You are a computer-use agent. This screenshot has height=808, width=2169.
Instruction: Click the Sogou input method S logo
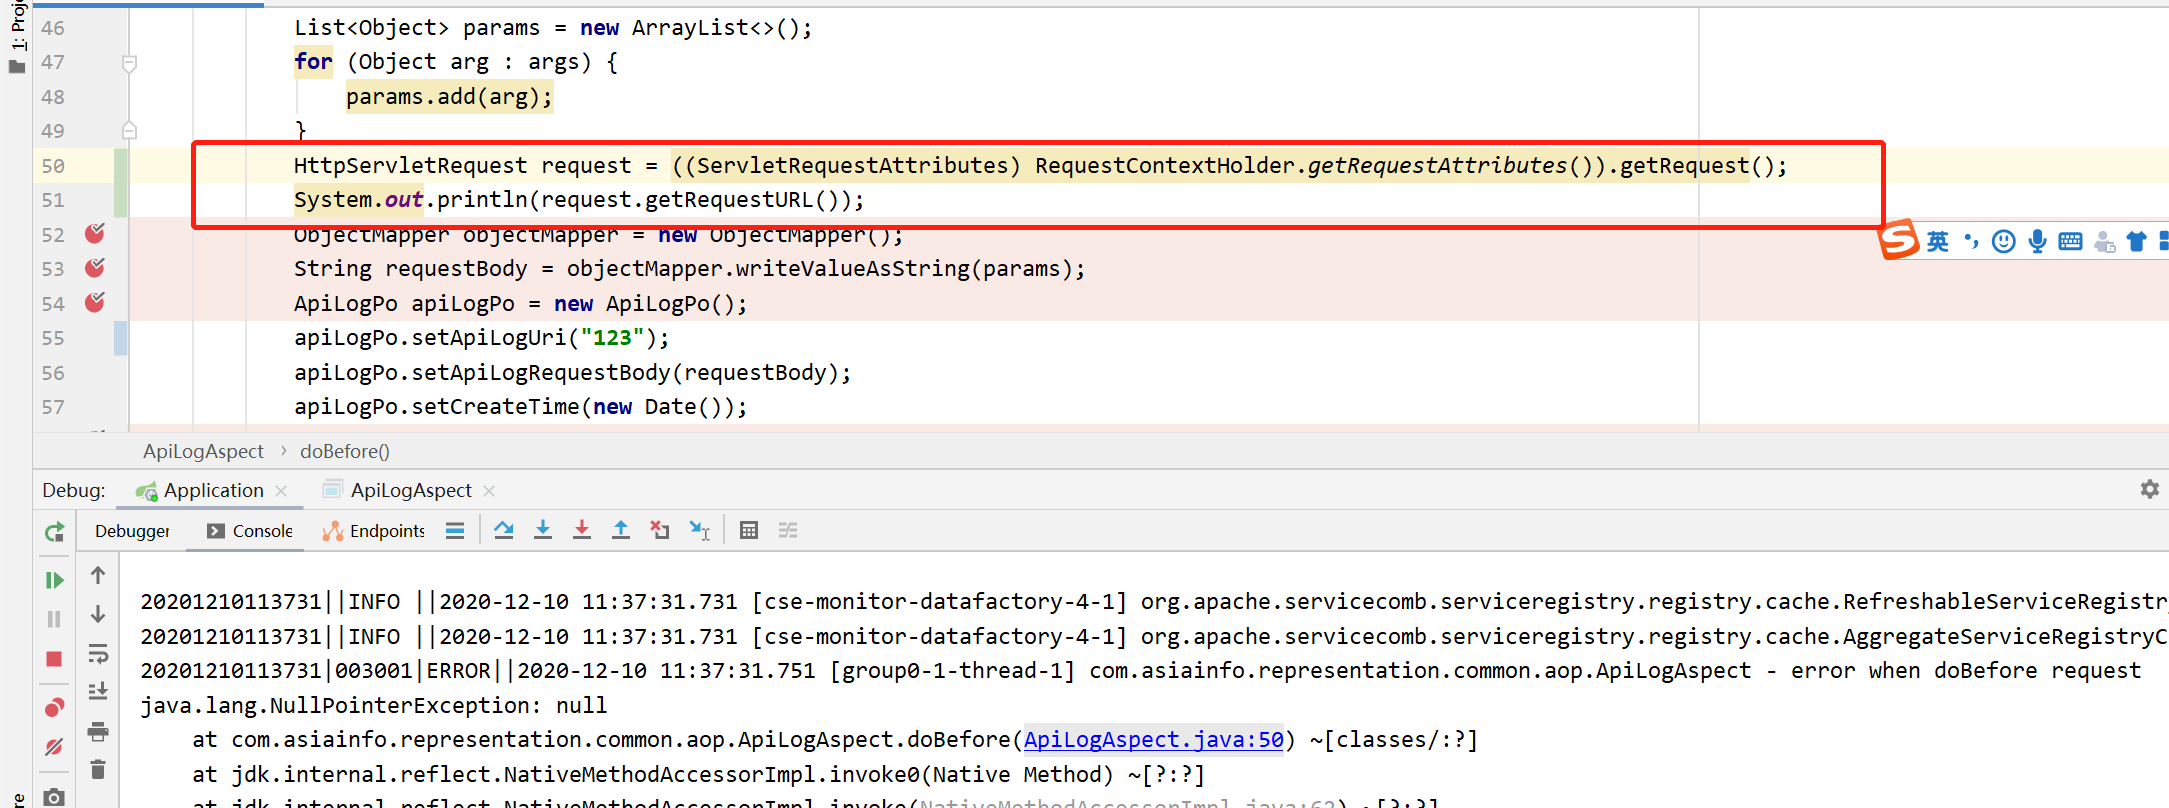(x=1897, y=240)
